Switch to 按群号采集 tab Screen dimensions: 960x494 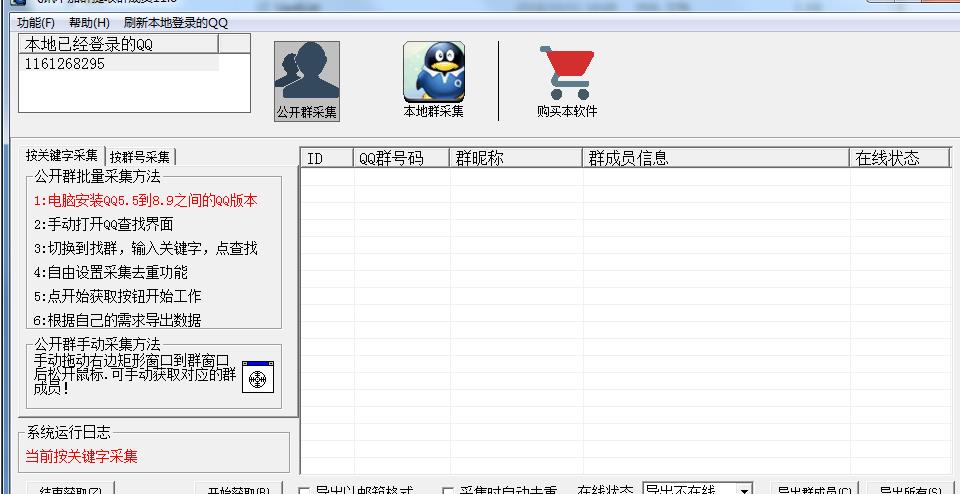pos(140,157)
